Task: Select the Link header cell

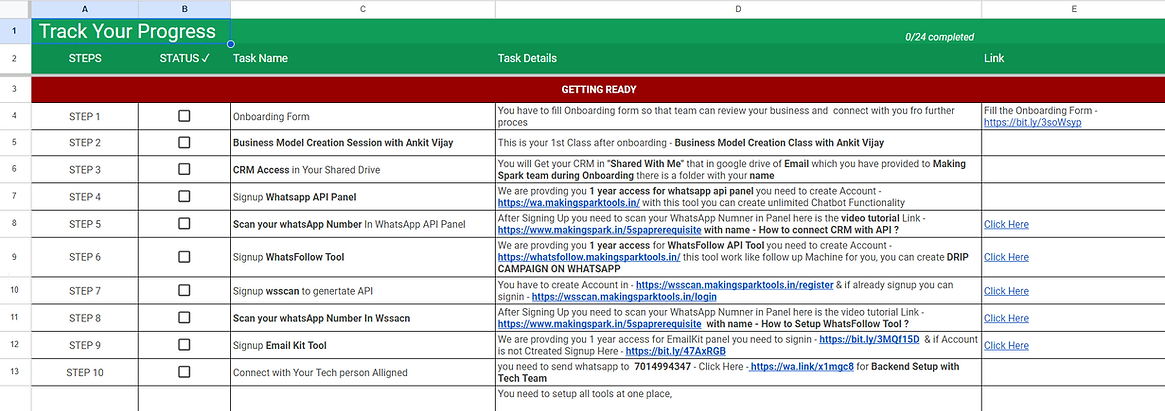Action: tap(1073, 58)
